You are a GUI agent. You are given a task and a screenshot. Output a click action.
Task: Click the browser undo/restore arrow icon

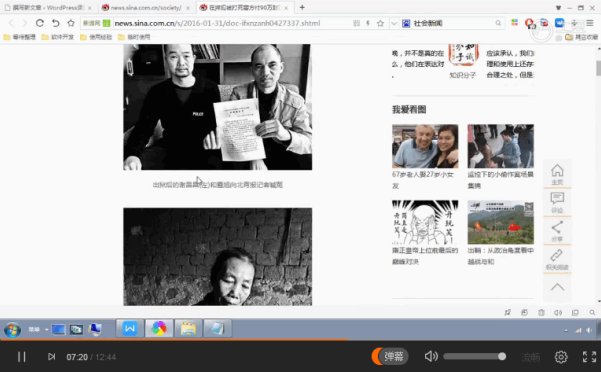click(x=56, y=23)
